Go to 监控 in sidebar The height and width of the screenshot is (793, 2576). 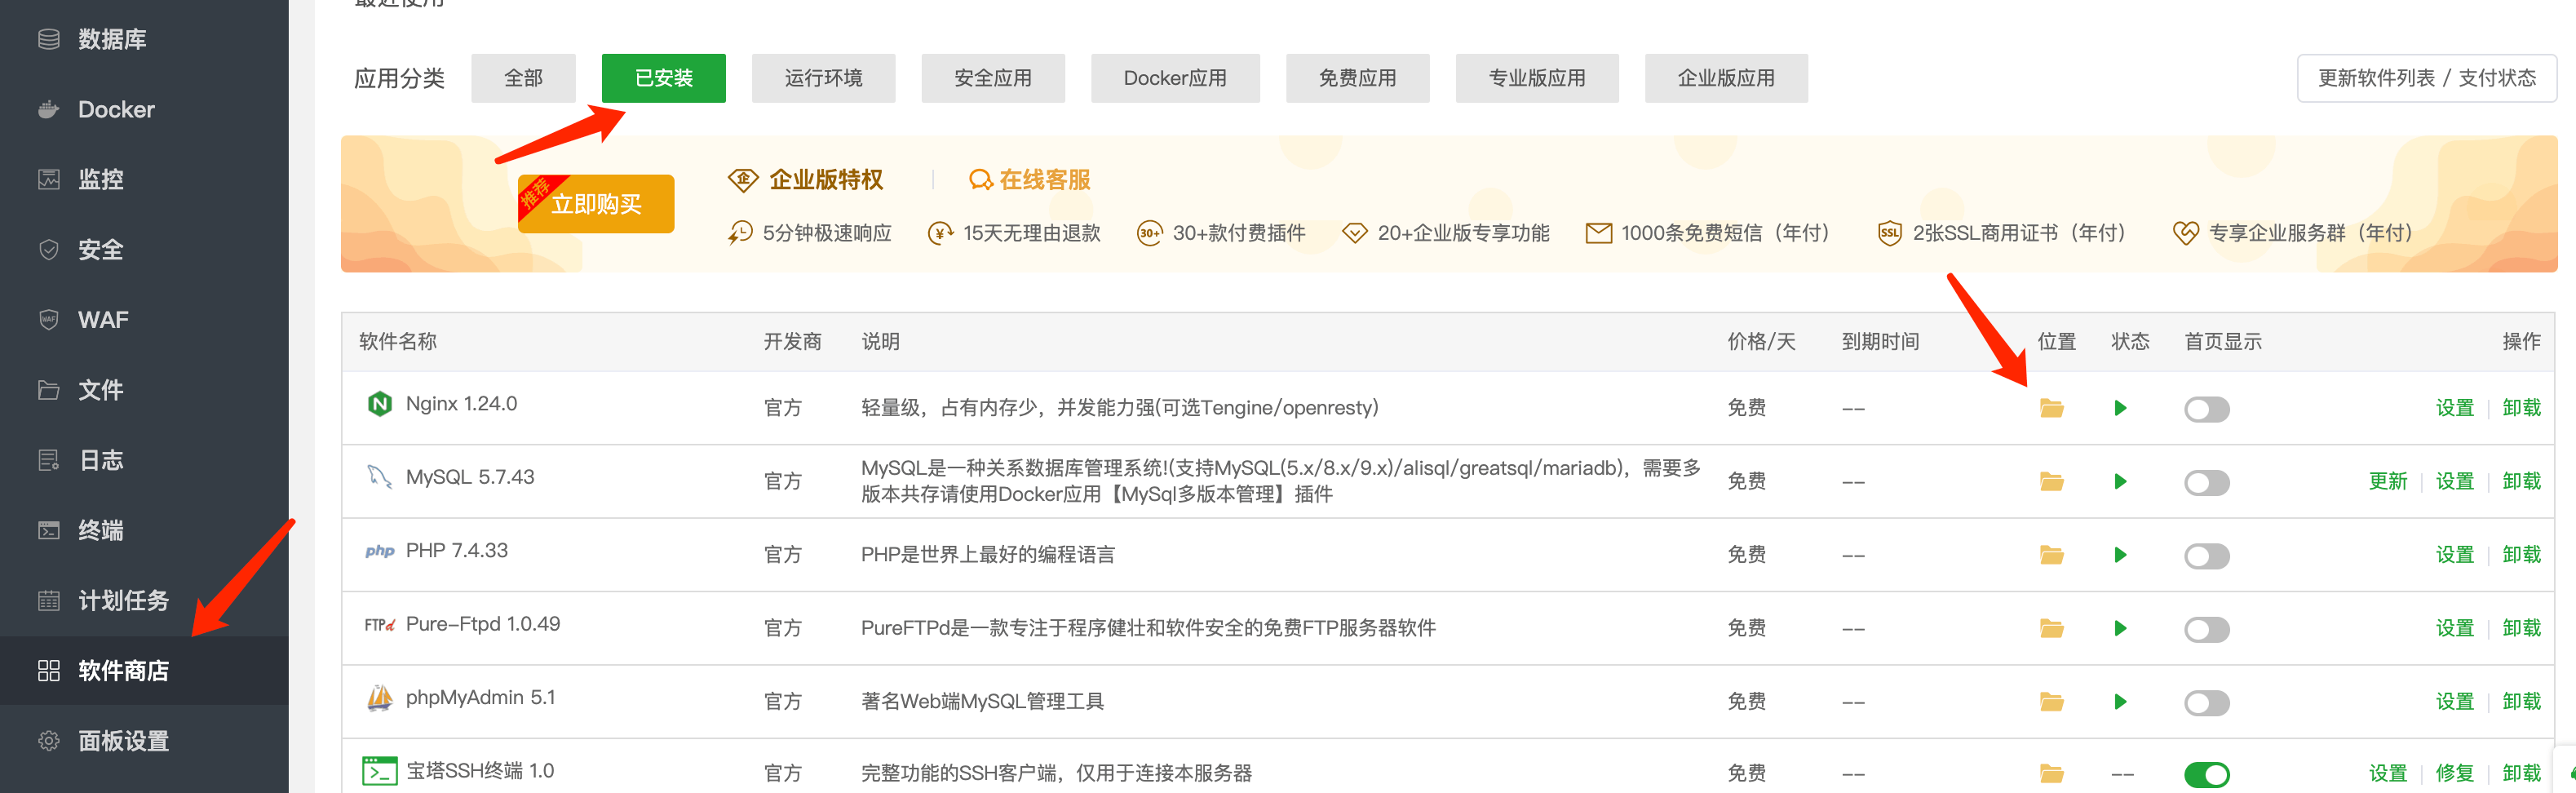(x=144, y=179)
